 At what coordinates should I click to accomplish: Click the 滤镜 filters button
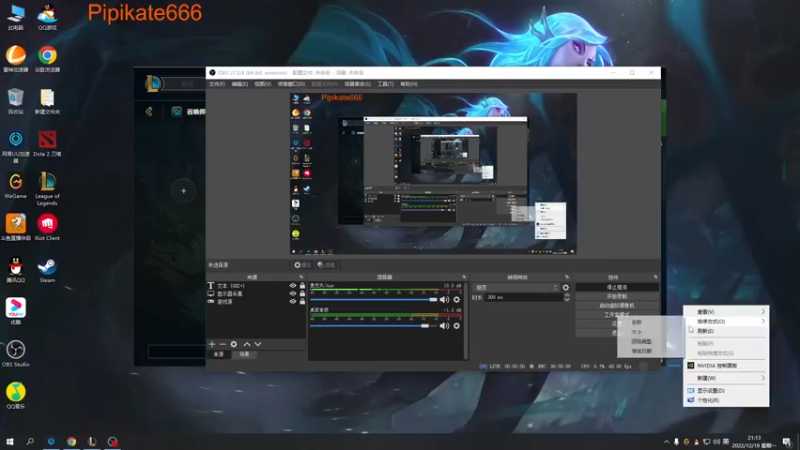326,265
